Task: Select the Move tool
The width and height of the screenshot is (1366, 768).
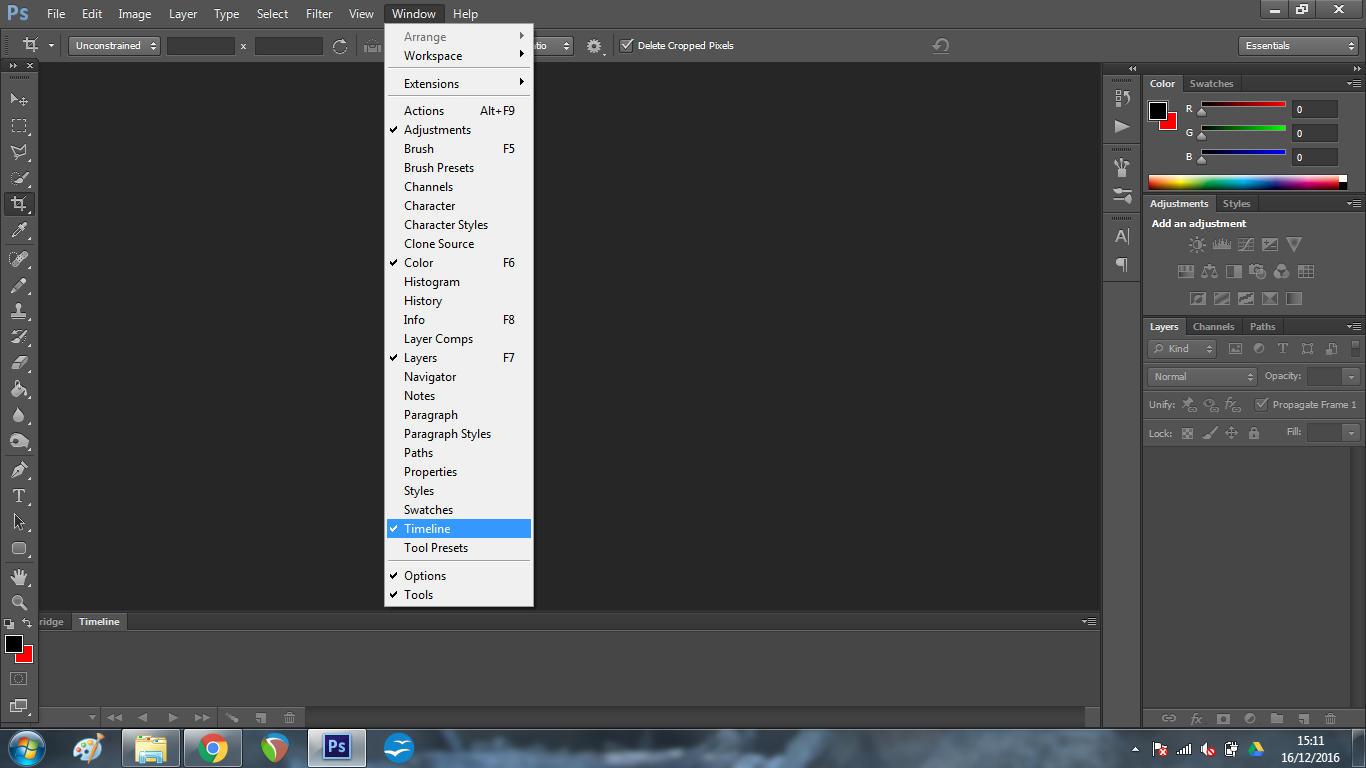Action: pos(18,100)
